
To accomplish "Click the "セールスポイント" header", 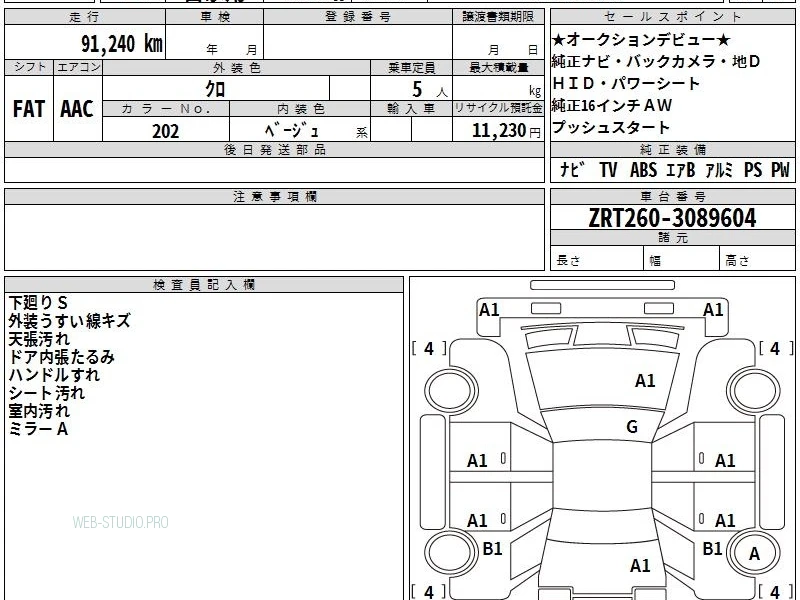I will click(672, 17).
